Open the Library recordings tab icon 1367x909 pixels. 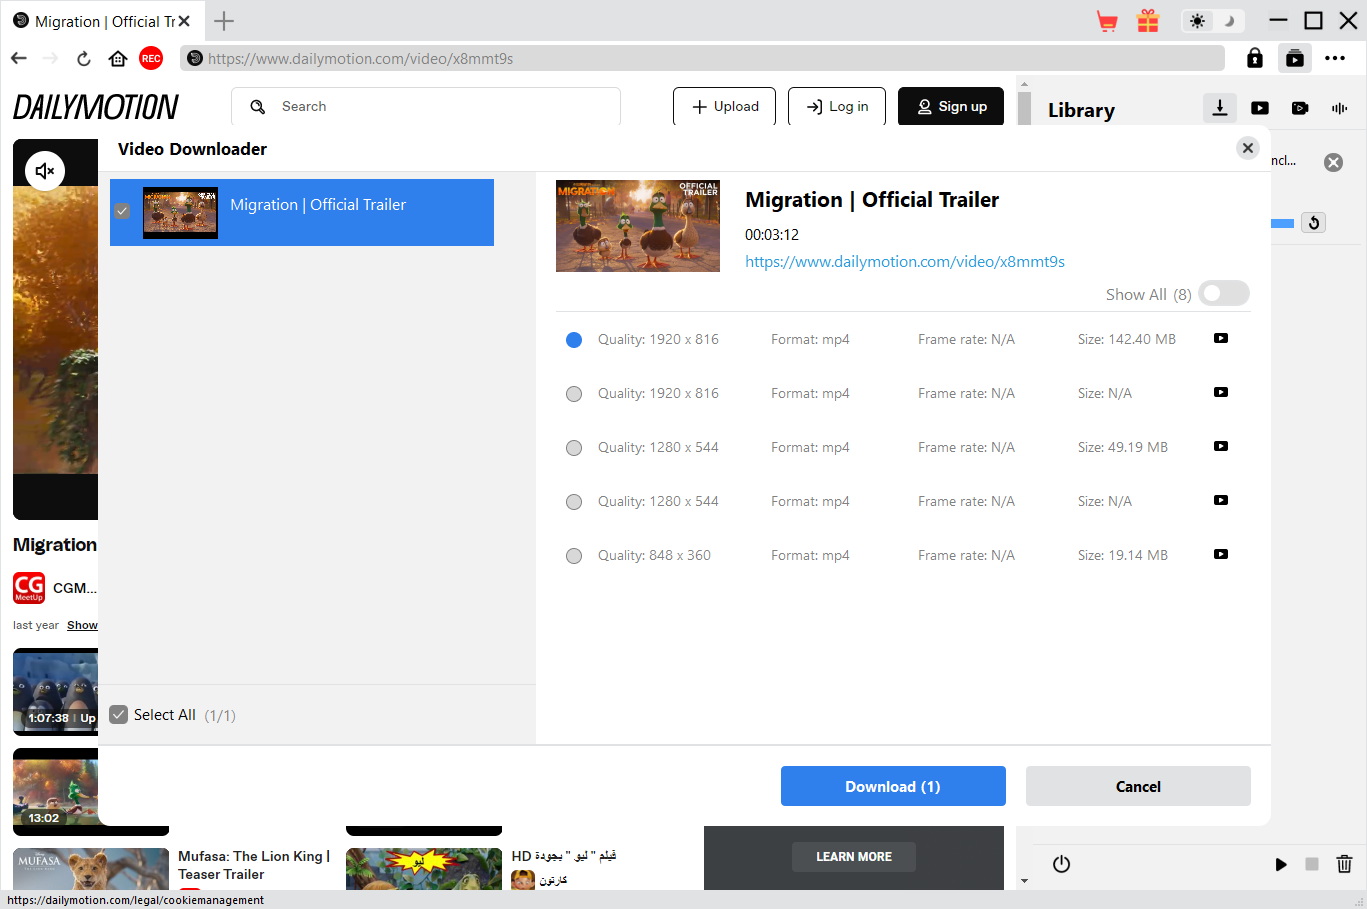[x=1300, y=108]
